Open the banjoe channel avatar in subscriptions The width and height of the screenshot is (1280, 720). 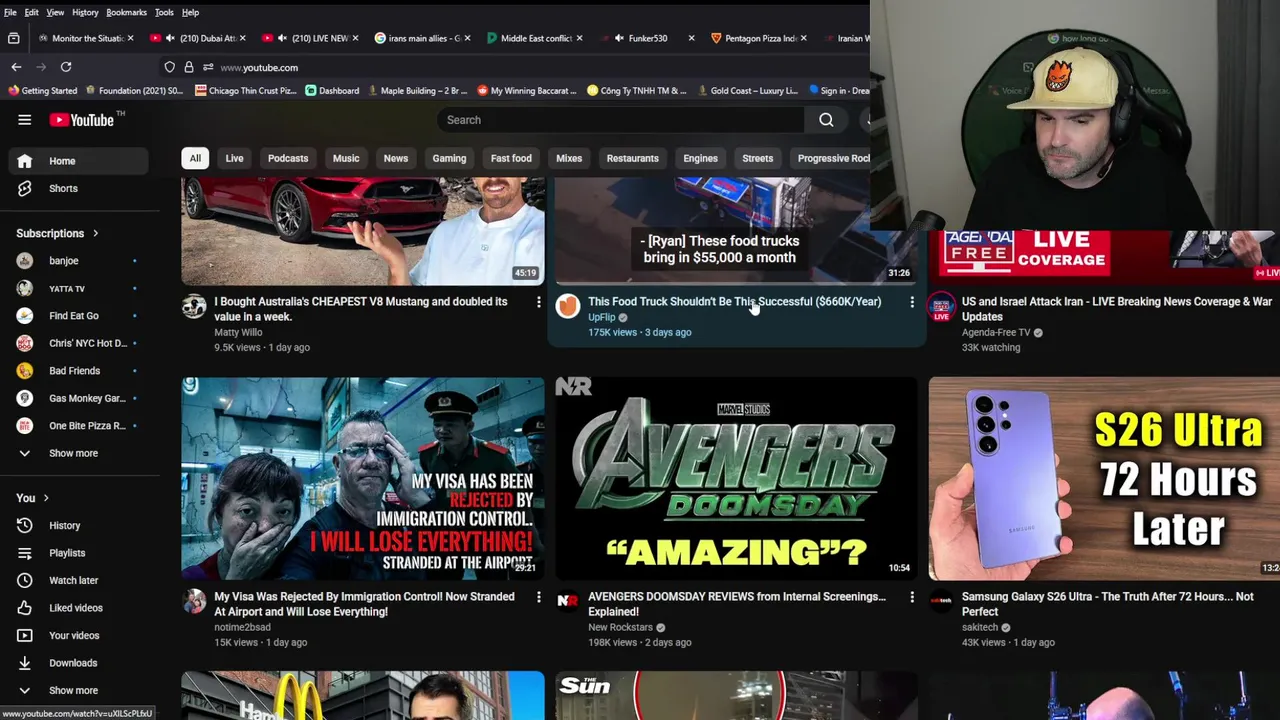point(24,261)
